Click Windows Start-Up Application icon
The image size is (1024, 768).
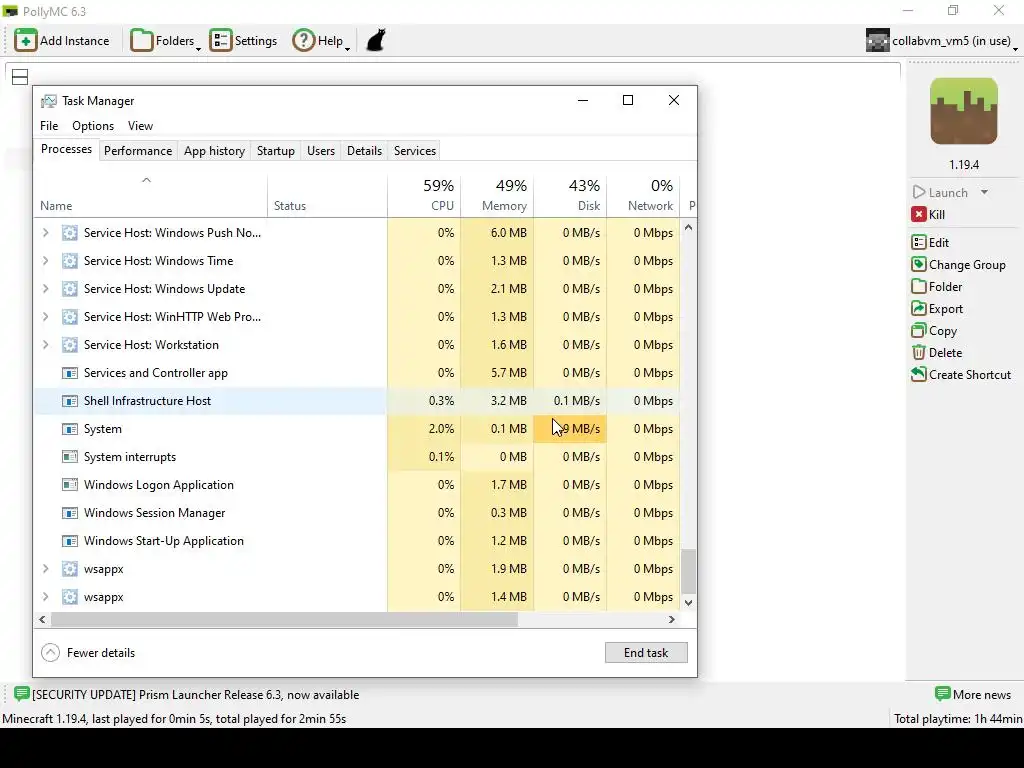point(70,541)
